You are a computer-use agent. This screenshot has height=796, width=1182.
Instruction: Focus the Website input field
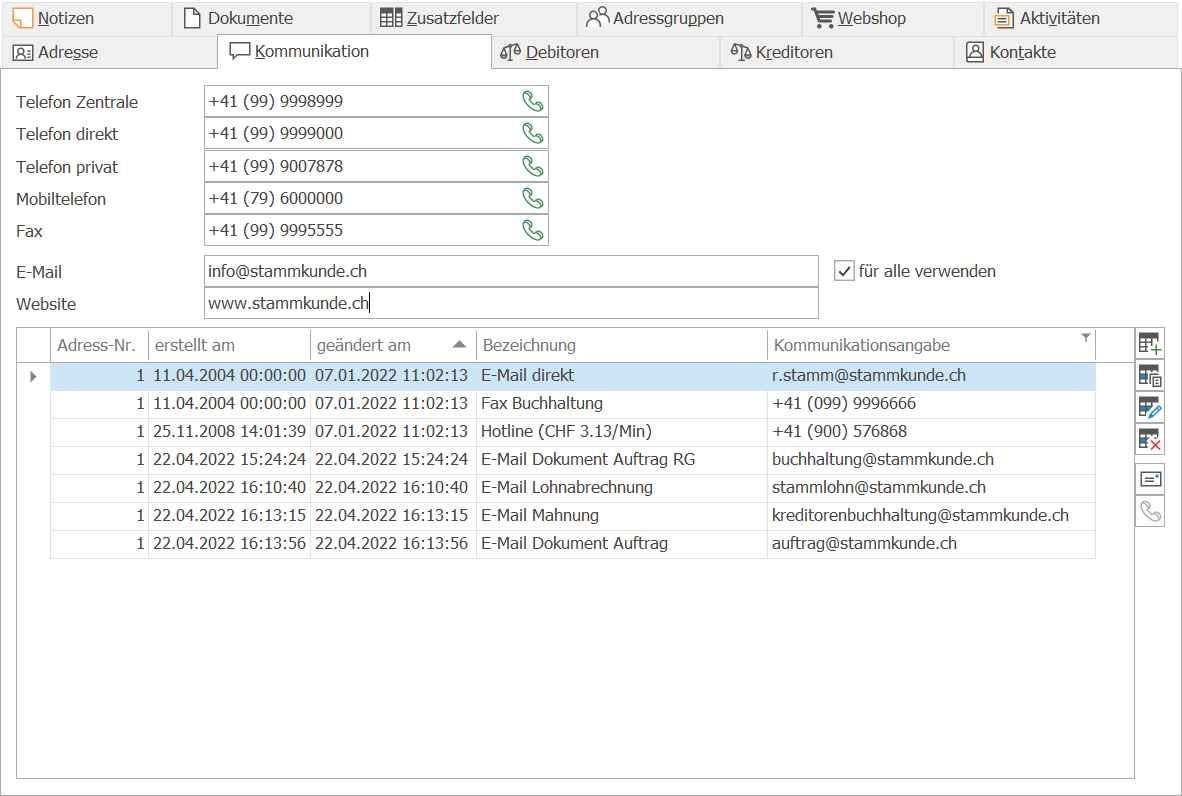coord(511,303)
